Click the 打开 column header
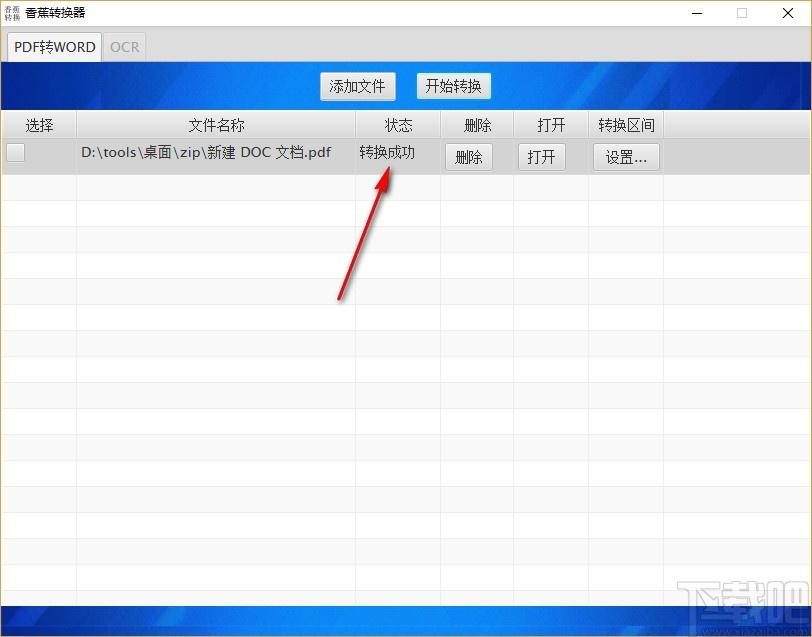812x637 pixels. (x=551, y=125)
